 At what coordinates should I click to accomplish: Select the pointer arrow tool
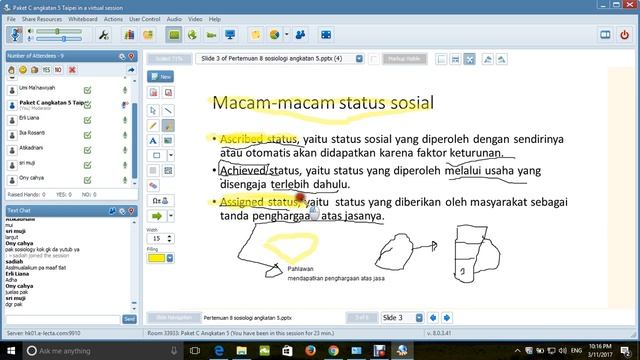click(153, 111)
